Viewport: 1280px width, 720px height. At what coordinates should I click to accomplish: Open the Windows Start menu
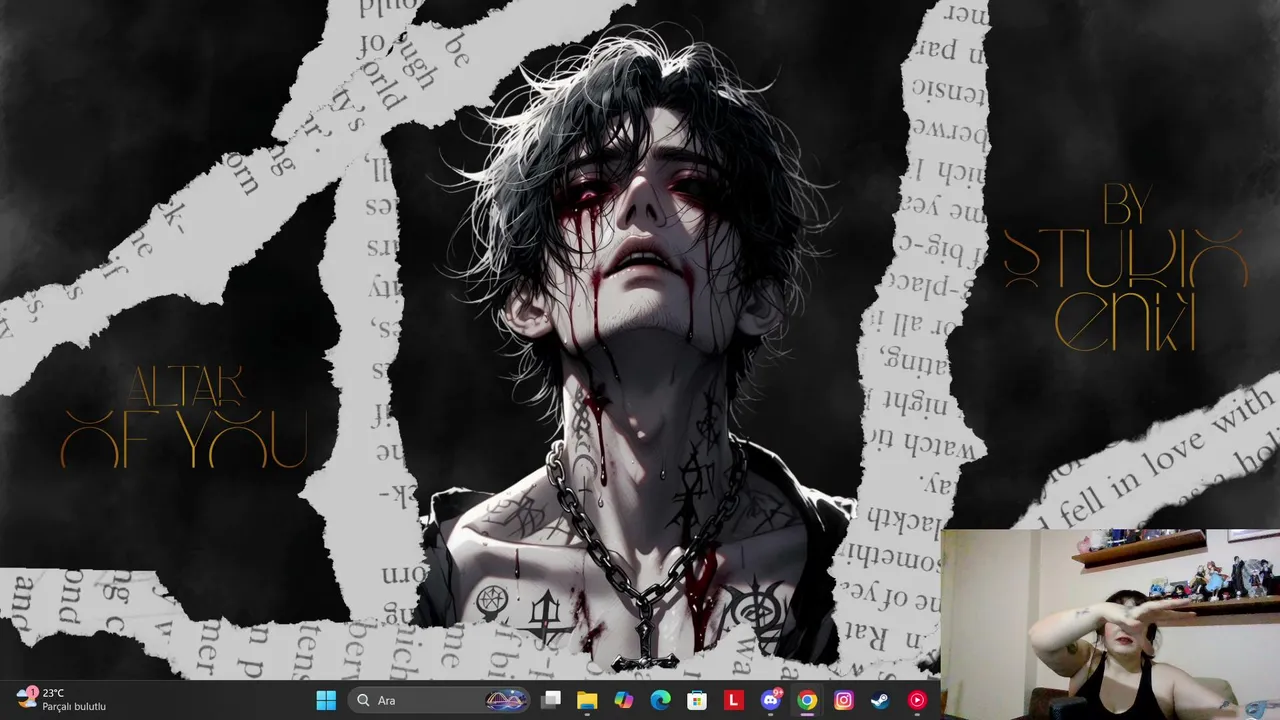click(x=326, y=700)
